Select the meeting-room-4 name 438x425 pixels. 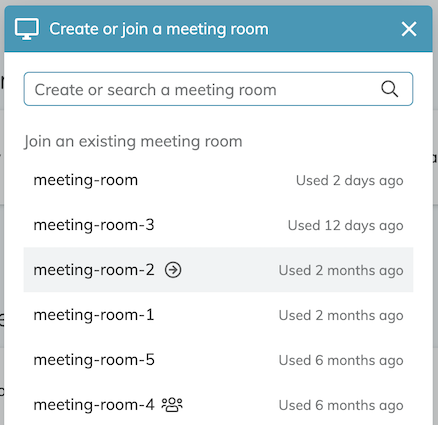point(94,405)
